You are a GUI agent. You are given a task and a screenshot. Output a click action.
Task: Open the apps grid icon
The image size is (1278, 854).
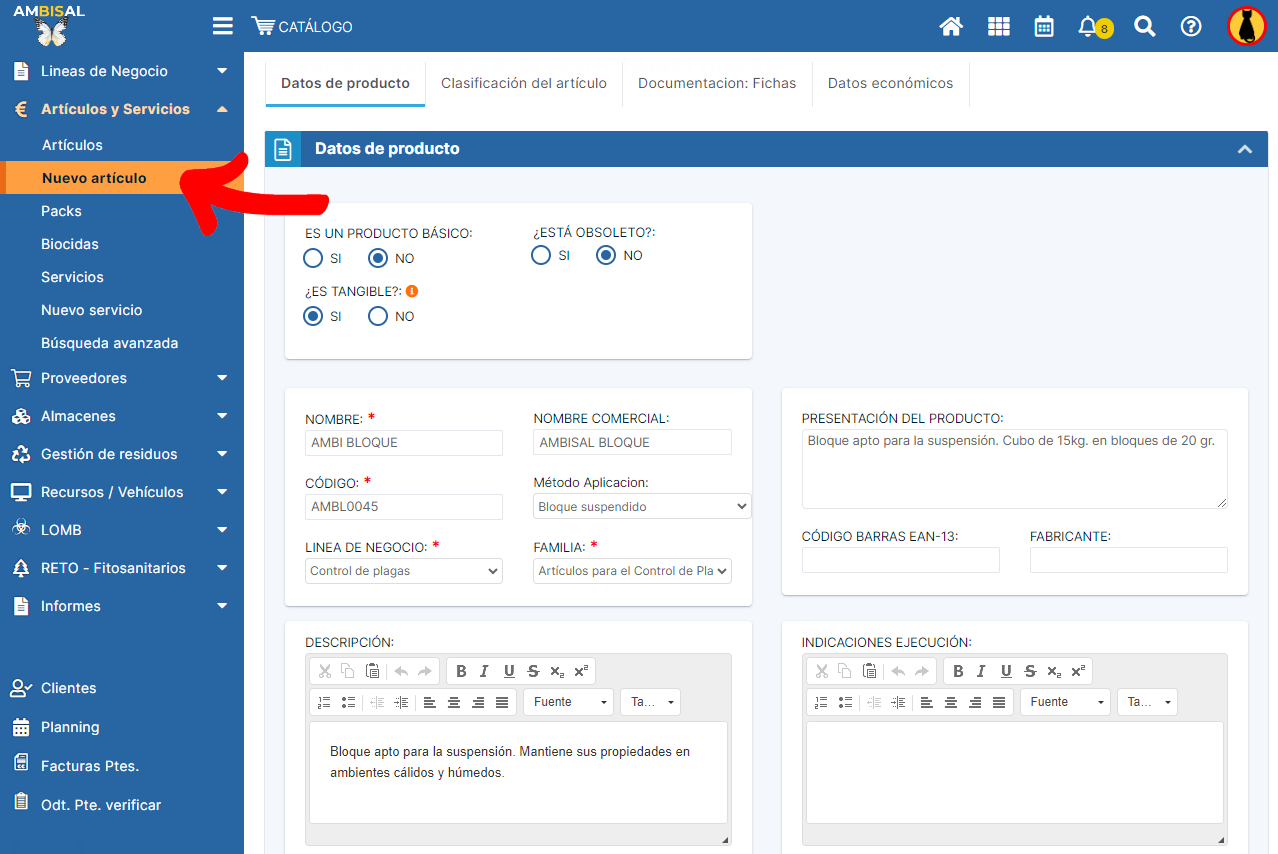(998, 27)
